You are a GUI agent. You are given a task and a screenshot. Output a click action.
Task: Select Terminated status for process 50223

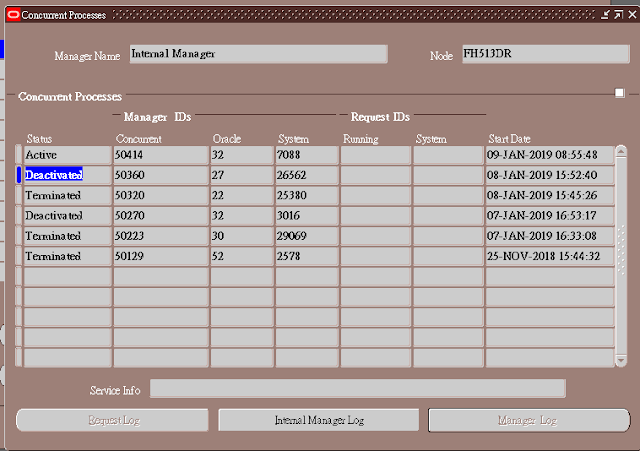point(67,236)
